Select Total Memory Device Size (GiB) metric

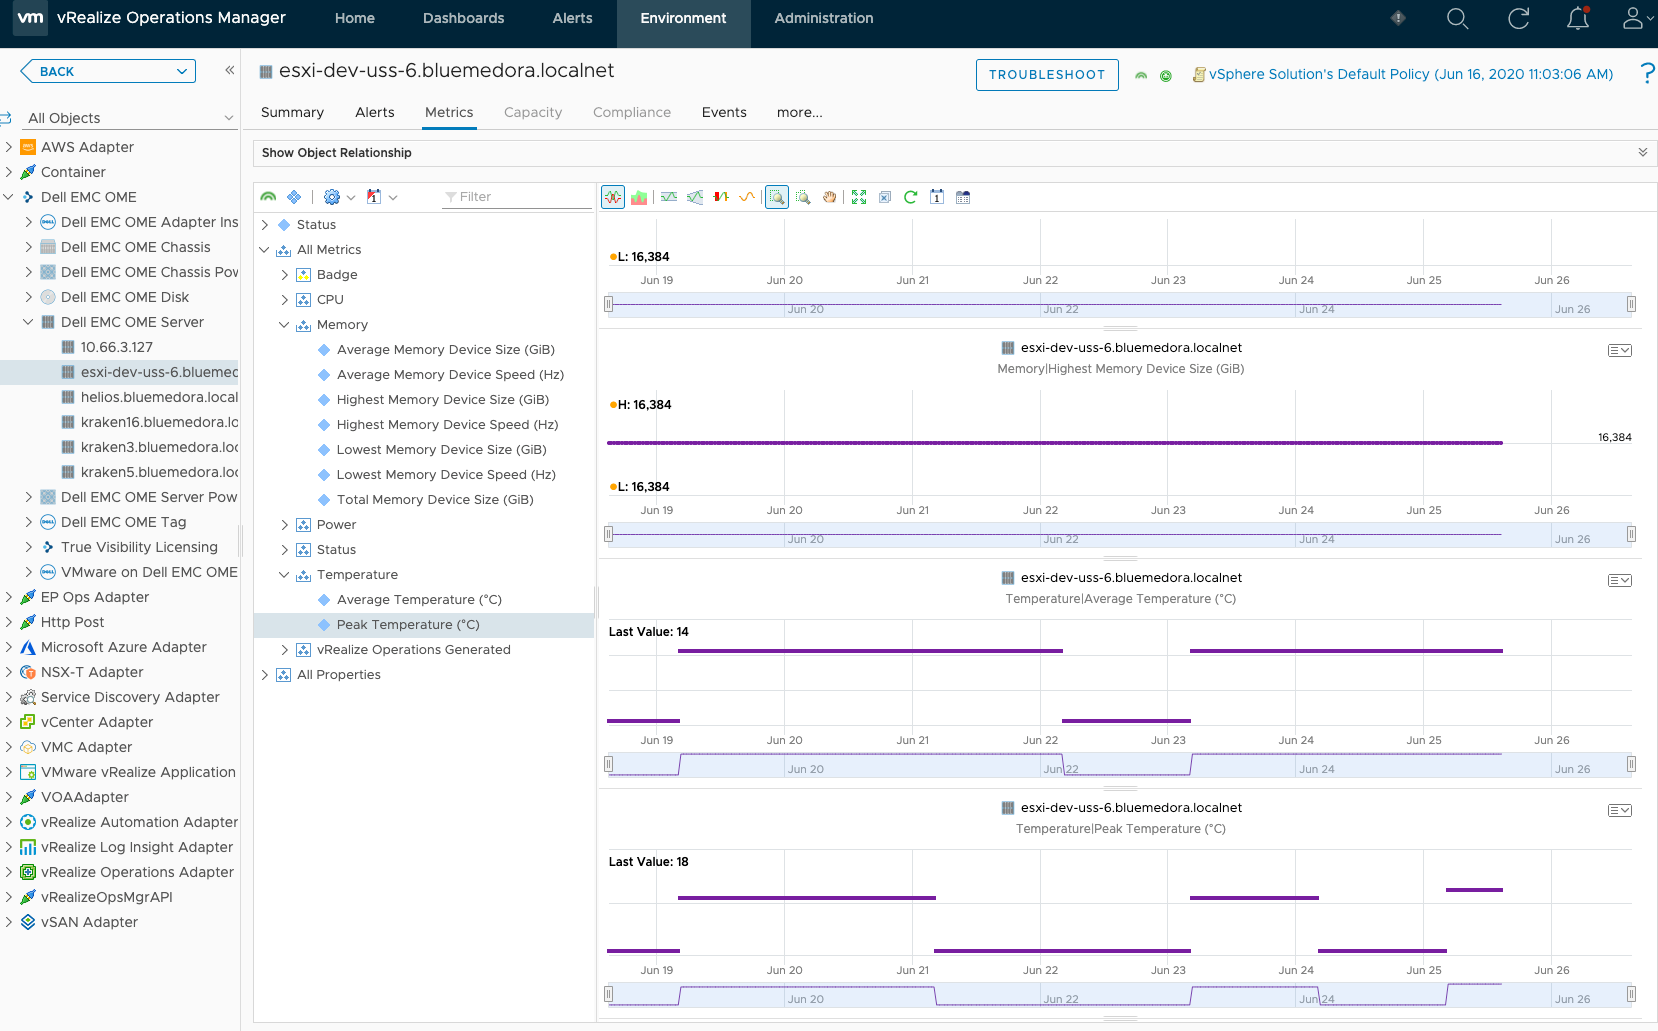[x=435, y=500]
